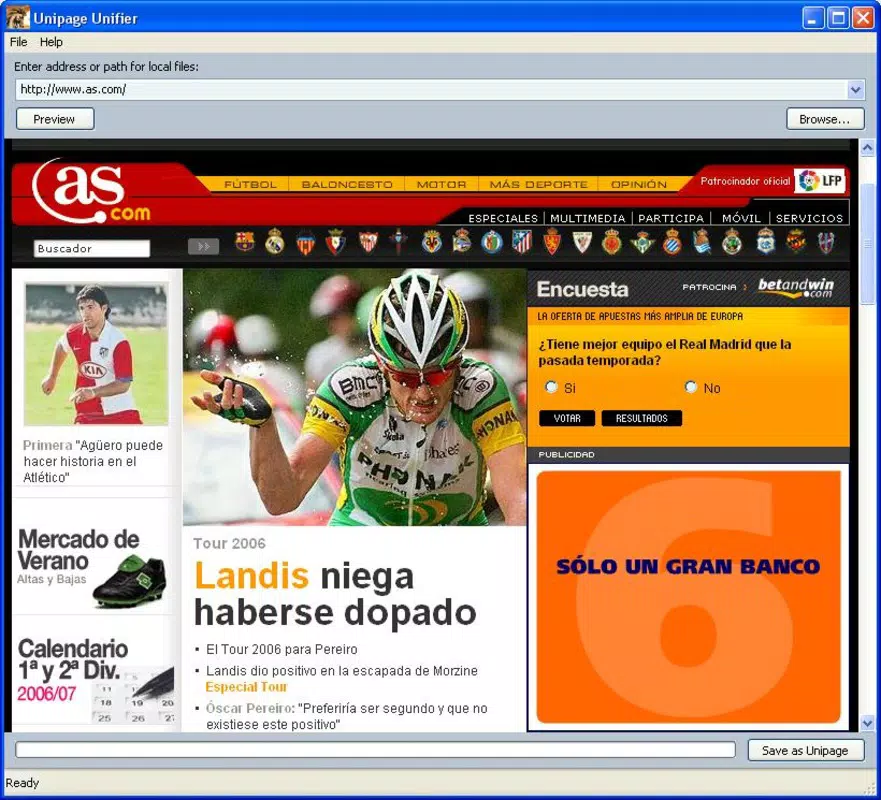Viewport: 881px width, 800px height.
Task: Focus the address input field
Action: point(431,89)
